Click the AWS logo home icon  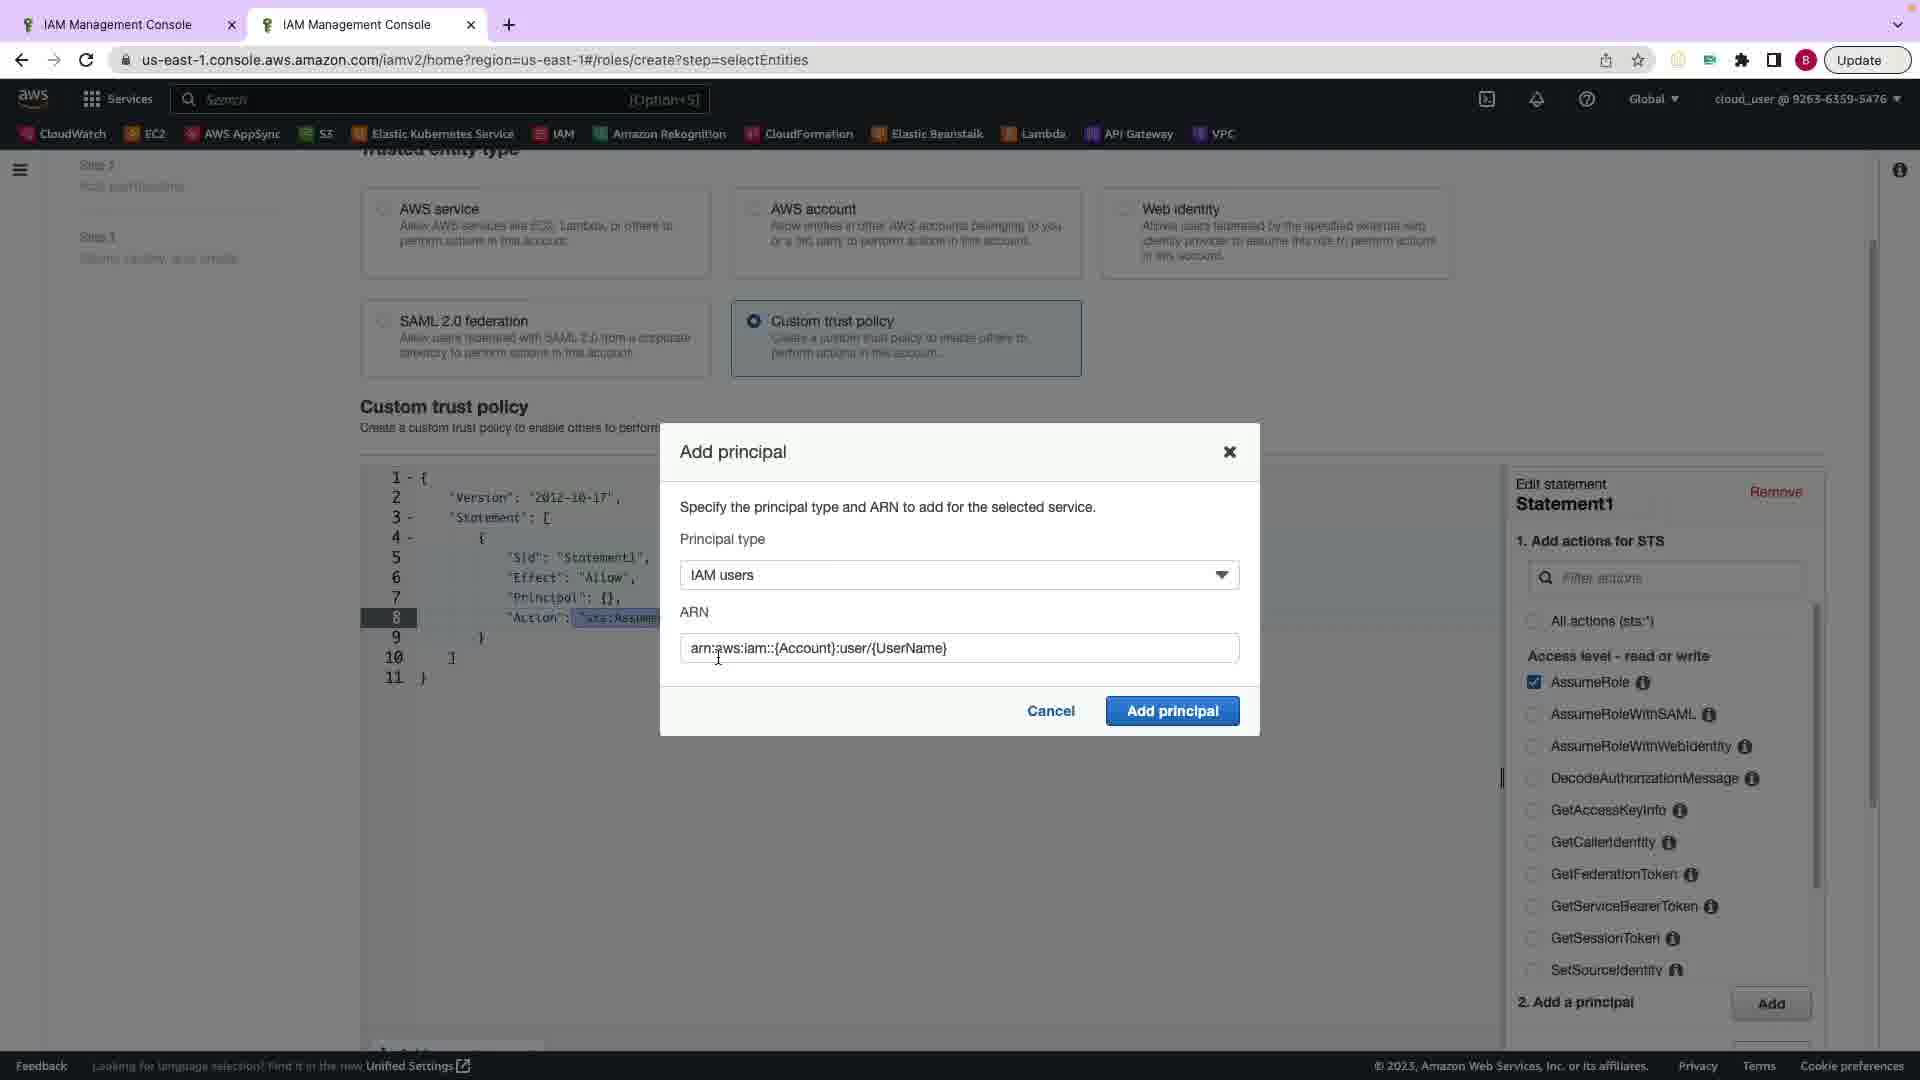tap(33, 98)
